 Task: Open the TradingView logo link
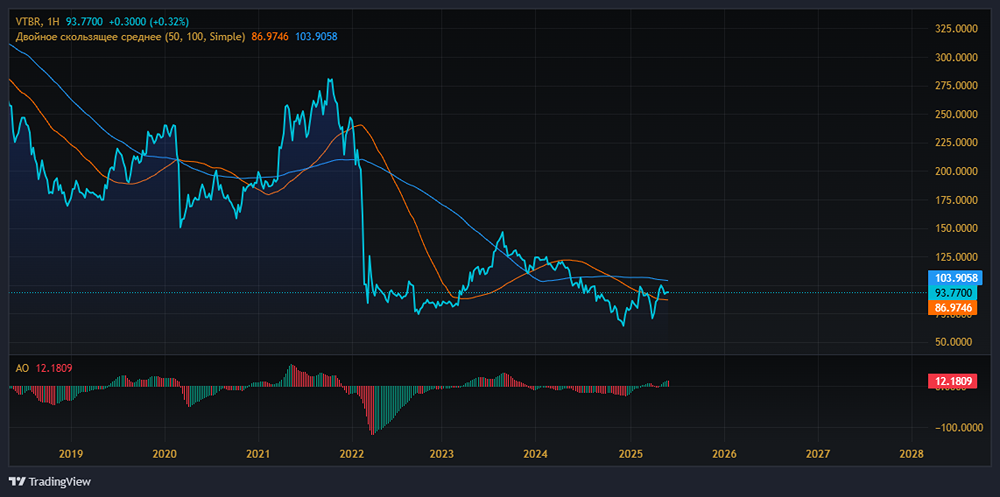pos(50,482)
